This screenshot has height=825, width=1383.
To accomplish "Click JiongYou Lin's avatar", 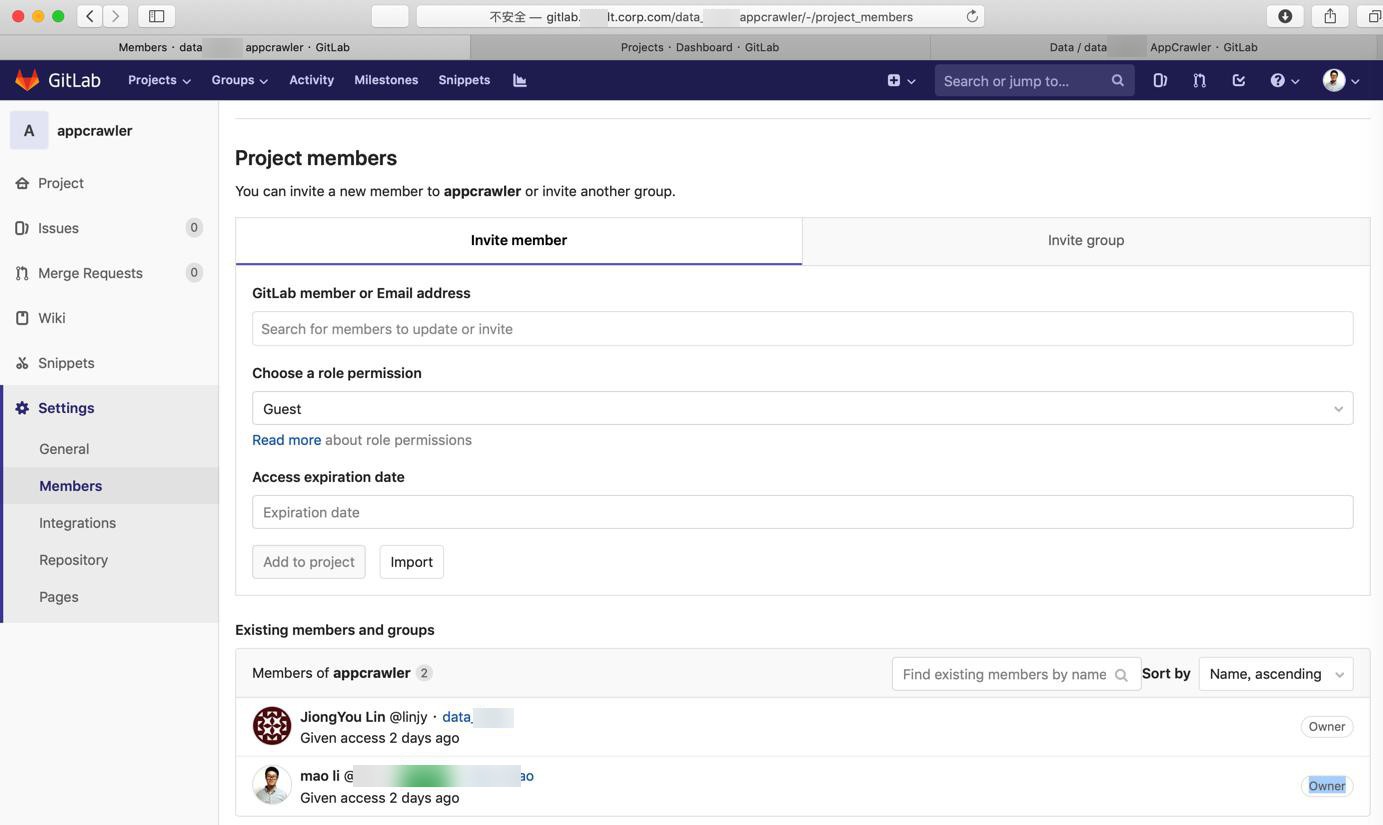I will [x=272, y=726].
